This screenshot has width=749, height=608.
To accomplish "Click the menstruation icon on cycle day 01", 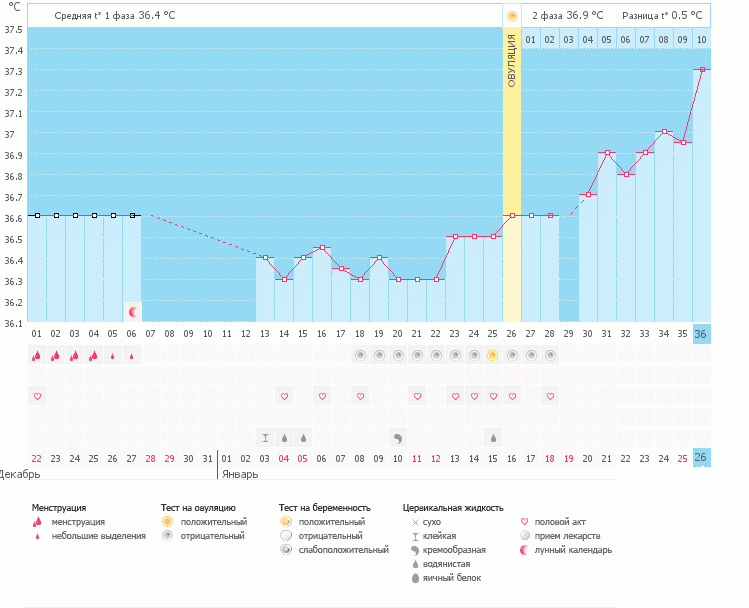I will click(37, 355).
